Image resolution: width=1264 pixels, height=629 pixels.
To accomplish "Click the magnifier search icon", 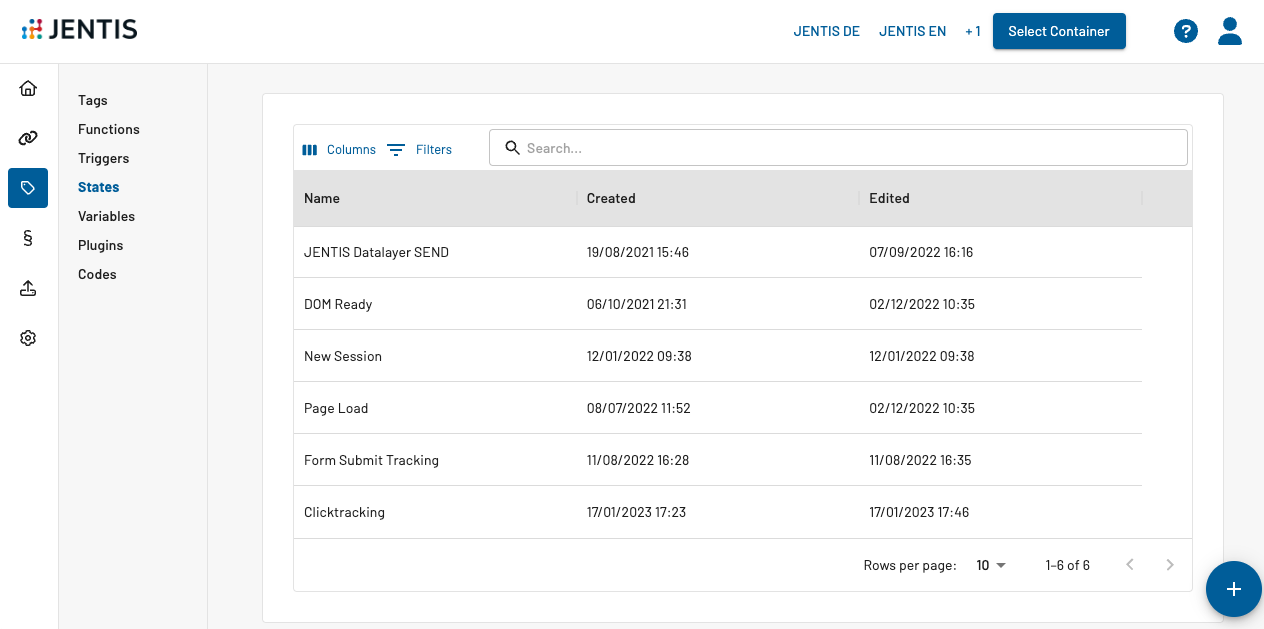I will click(x=512, y=148).
